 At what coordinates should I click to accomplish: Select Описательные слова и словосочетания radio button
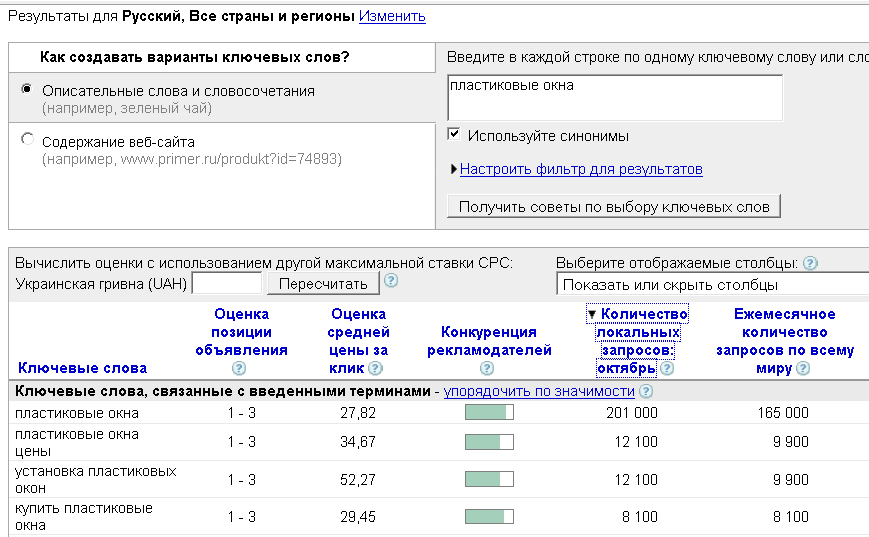27,90
